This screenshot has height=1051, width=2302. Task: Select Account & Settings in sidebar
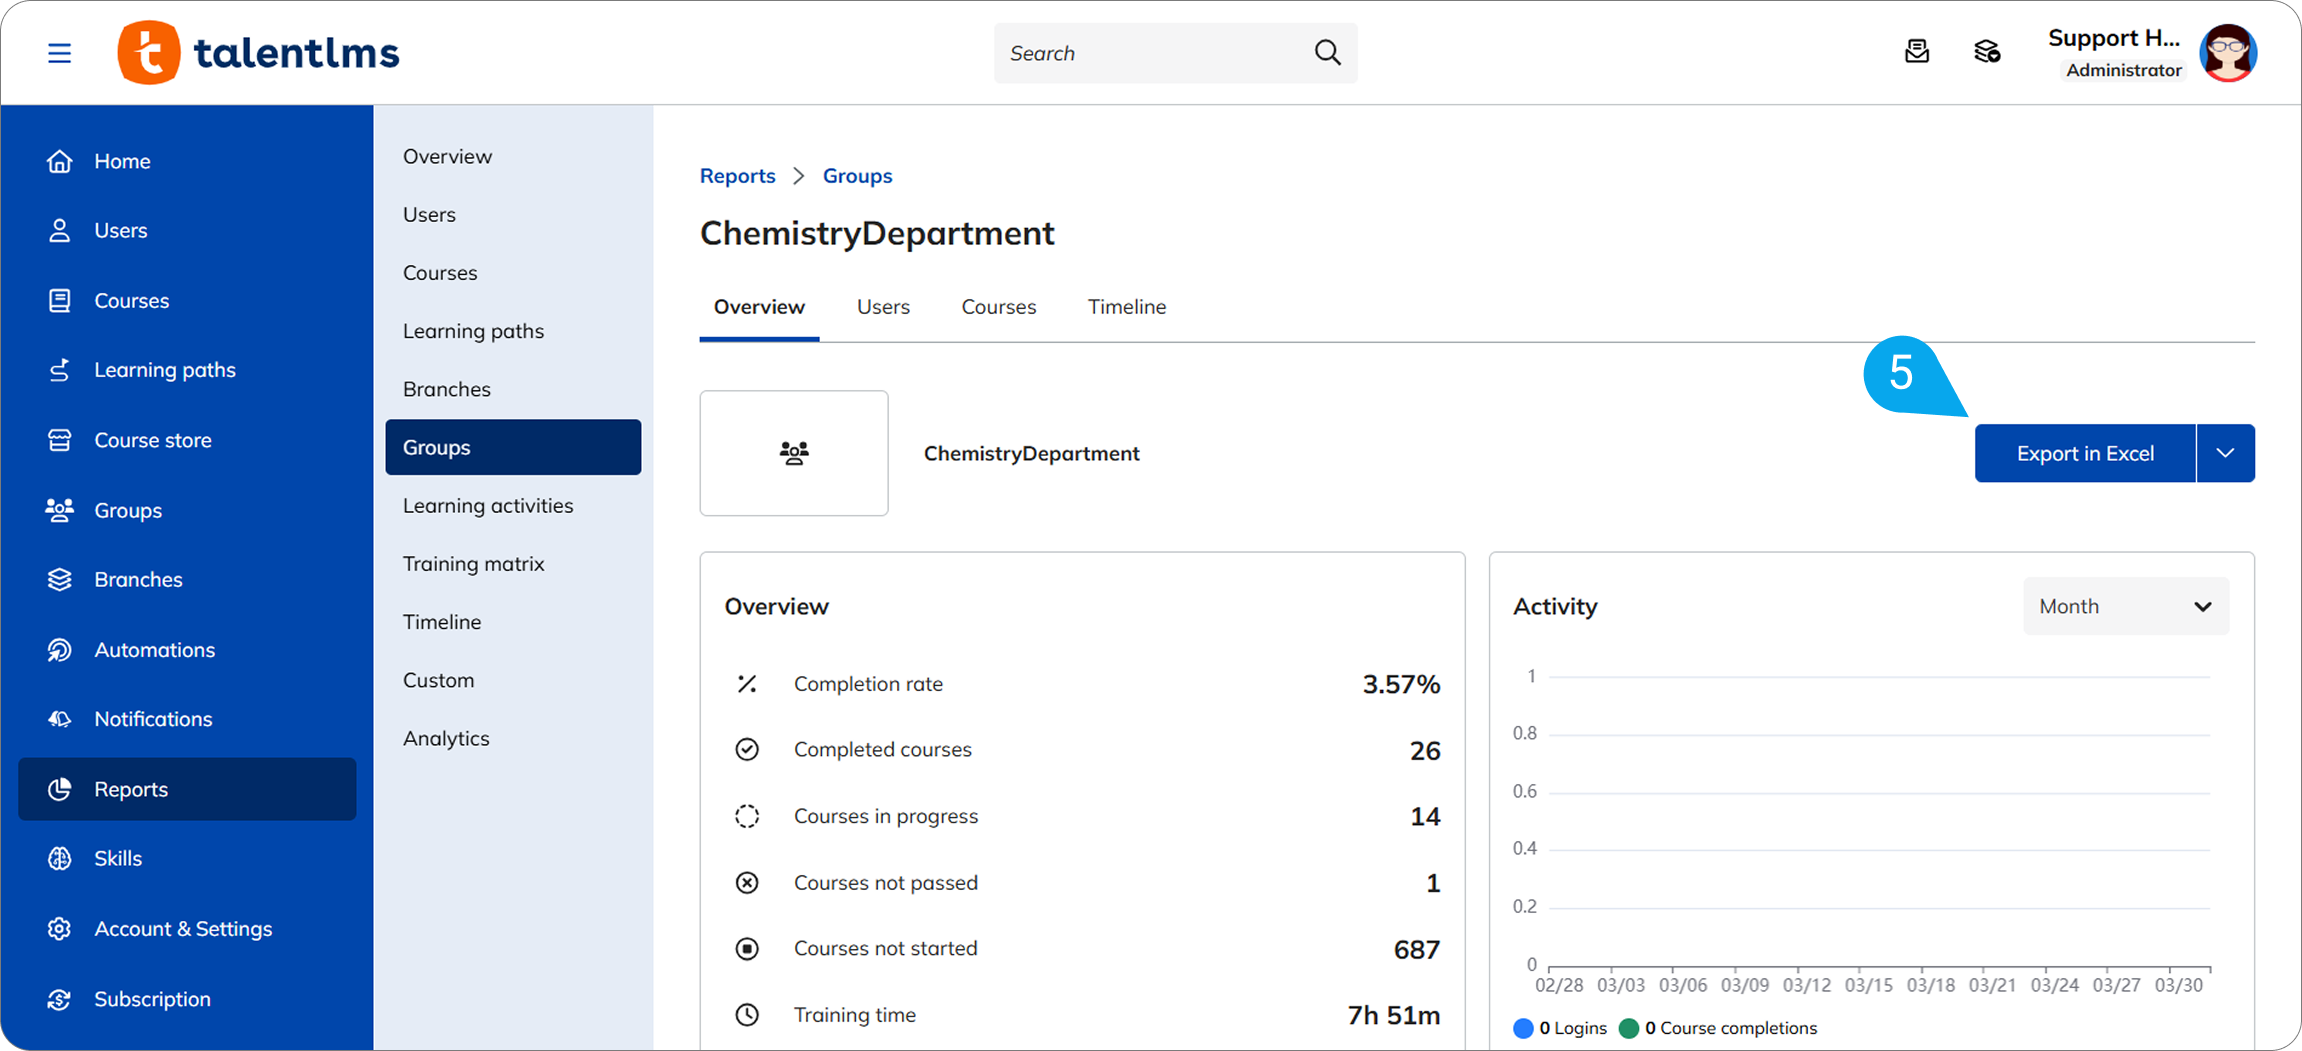click(183, 928)
